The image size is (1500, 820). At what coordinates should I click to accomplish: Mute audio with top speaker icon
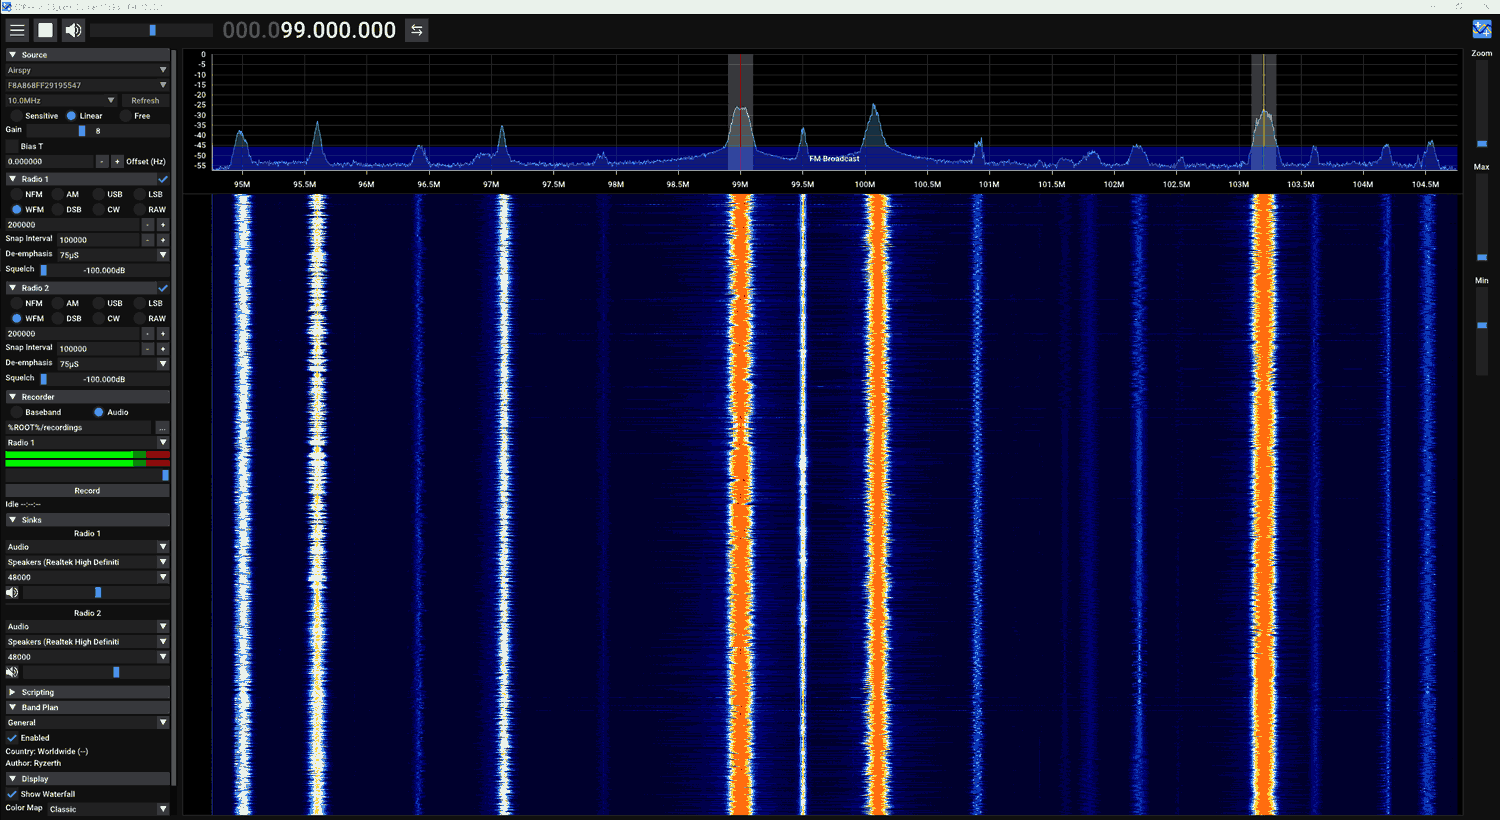[x=73, y=30]
